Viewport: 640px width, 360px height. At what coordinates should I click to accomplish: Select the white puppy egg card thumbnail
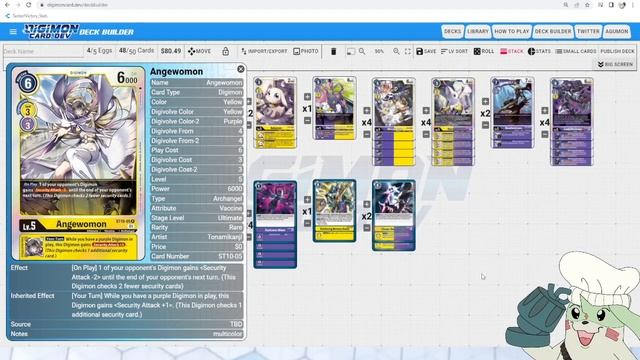coord(275,112)
